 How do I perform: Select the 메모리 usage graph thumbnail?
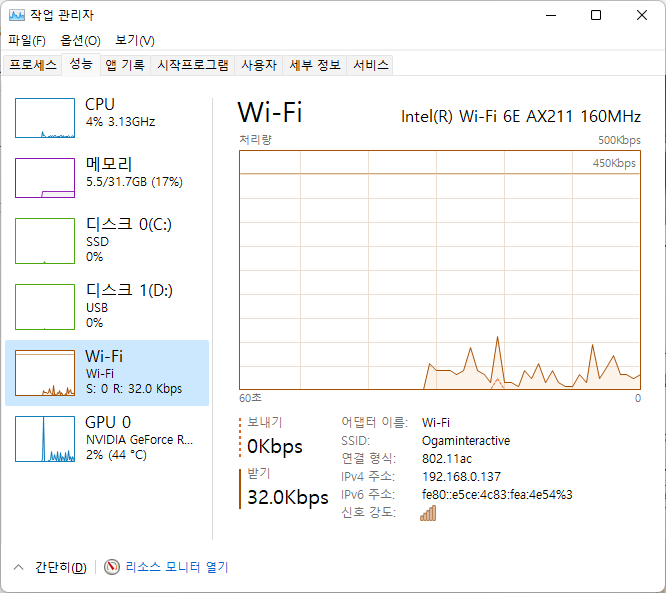tap(45, 177)
